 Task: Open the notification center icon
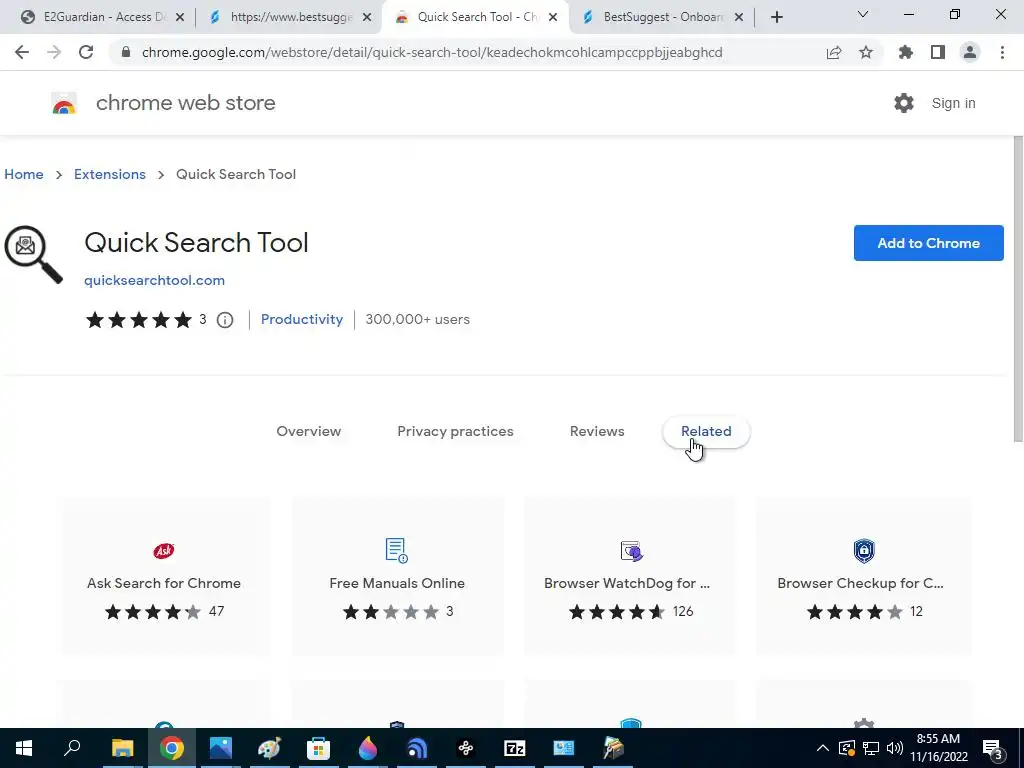pos(992,748)
